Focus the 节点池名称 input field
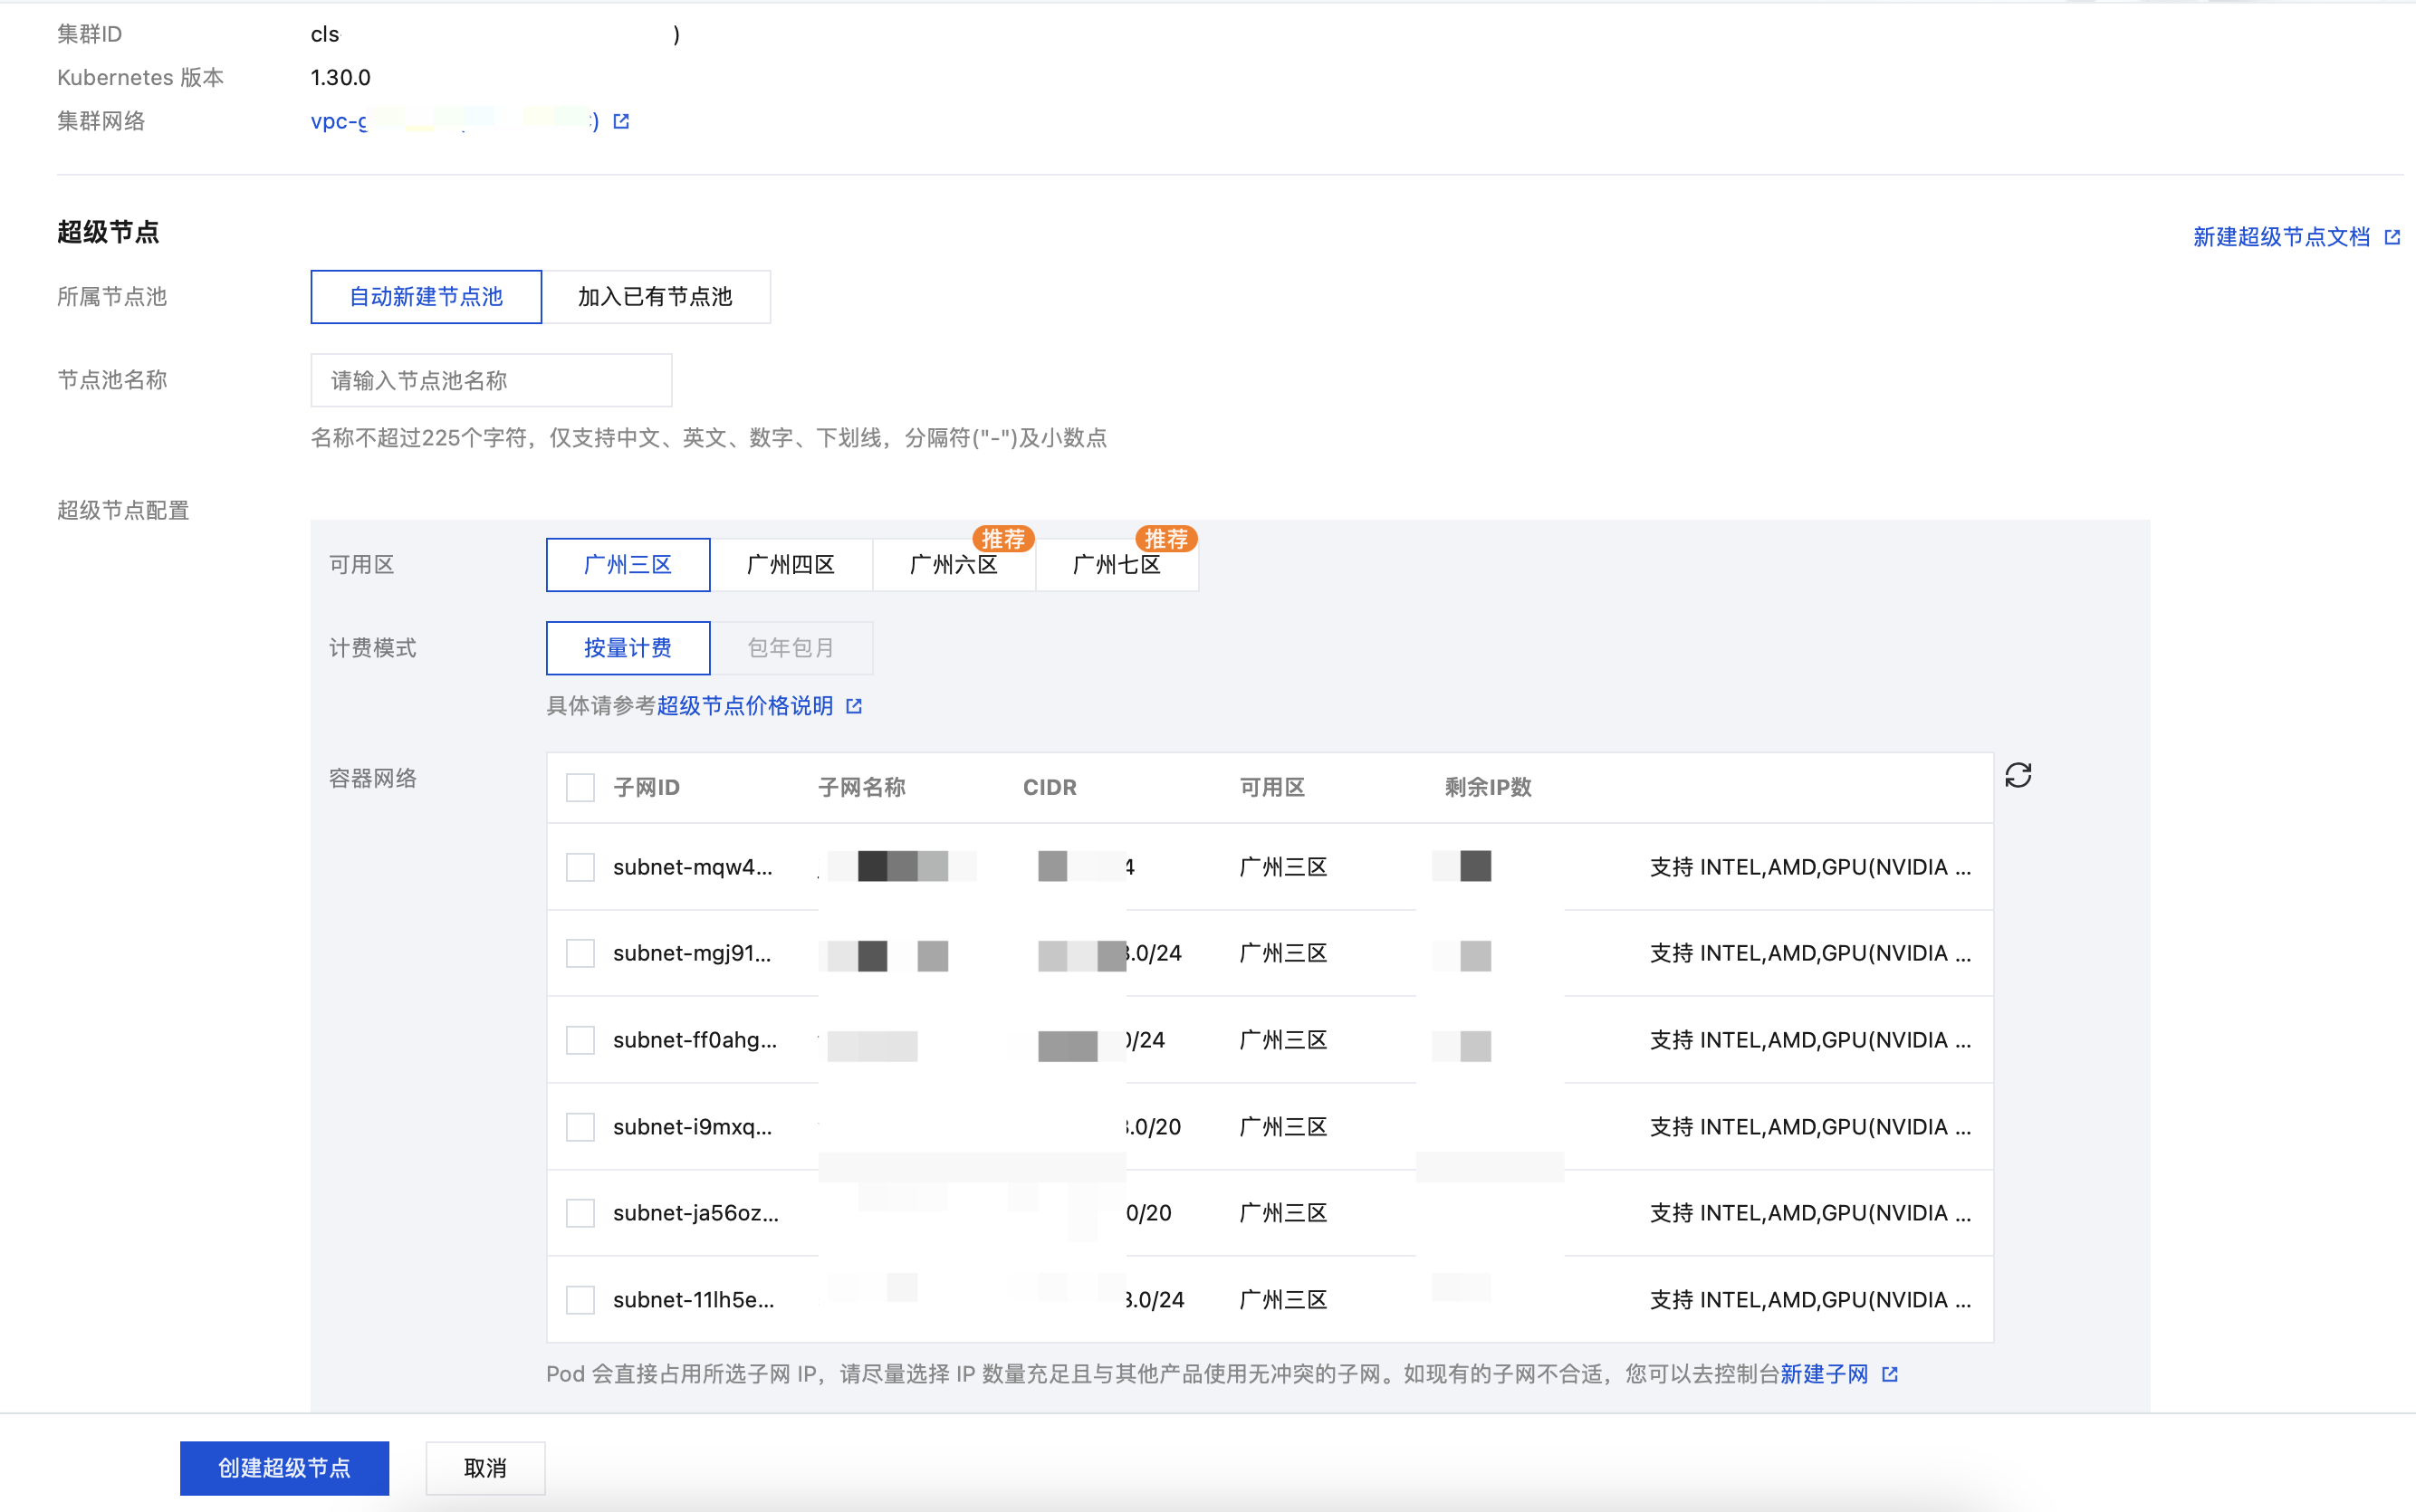This screenshot has height=1512, width=2416. tap(491, 380)
